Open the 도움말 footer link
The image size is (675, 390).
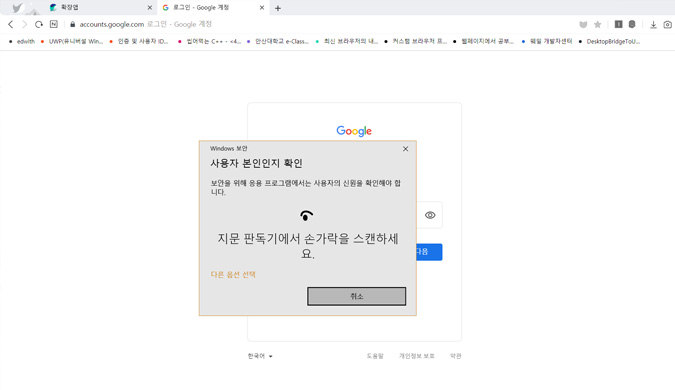[x=375, y=356]
